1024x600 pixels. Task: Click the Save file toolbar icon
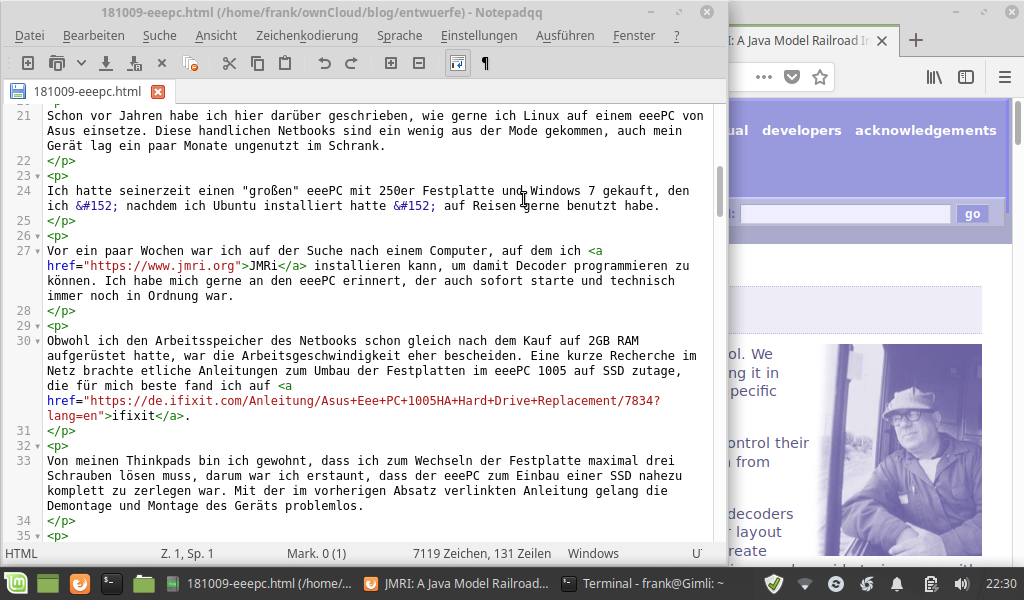[x=106, y=63]
